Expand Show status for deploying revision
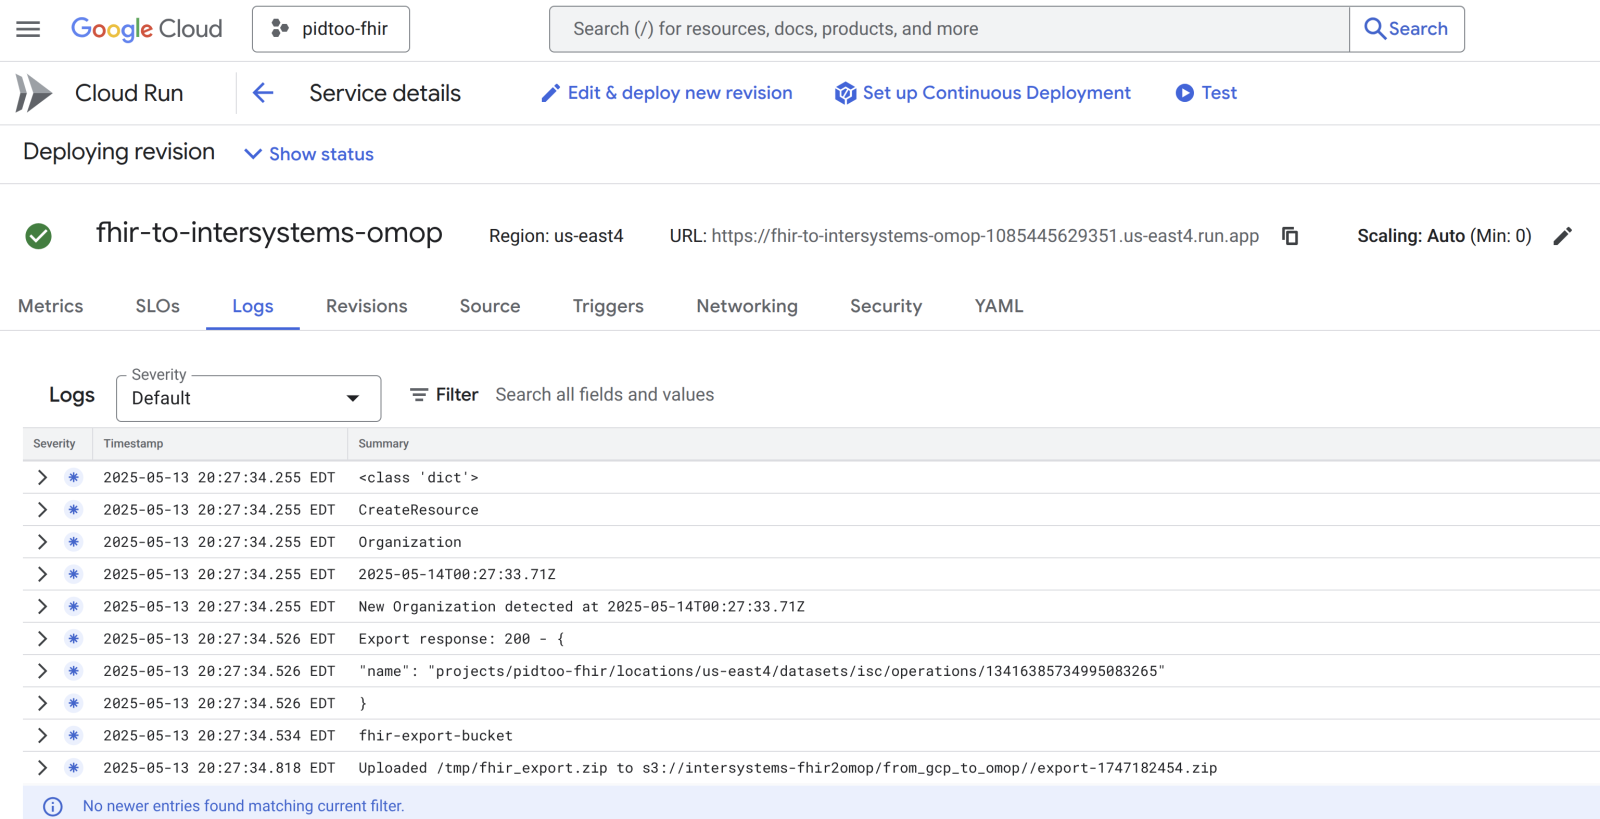 pos(309,154)
